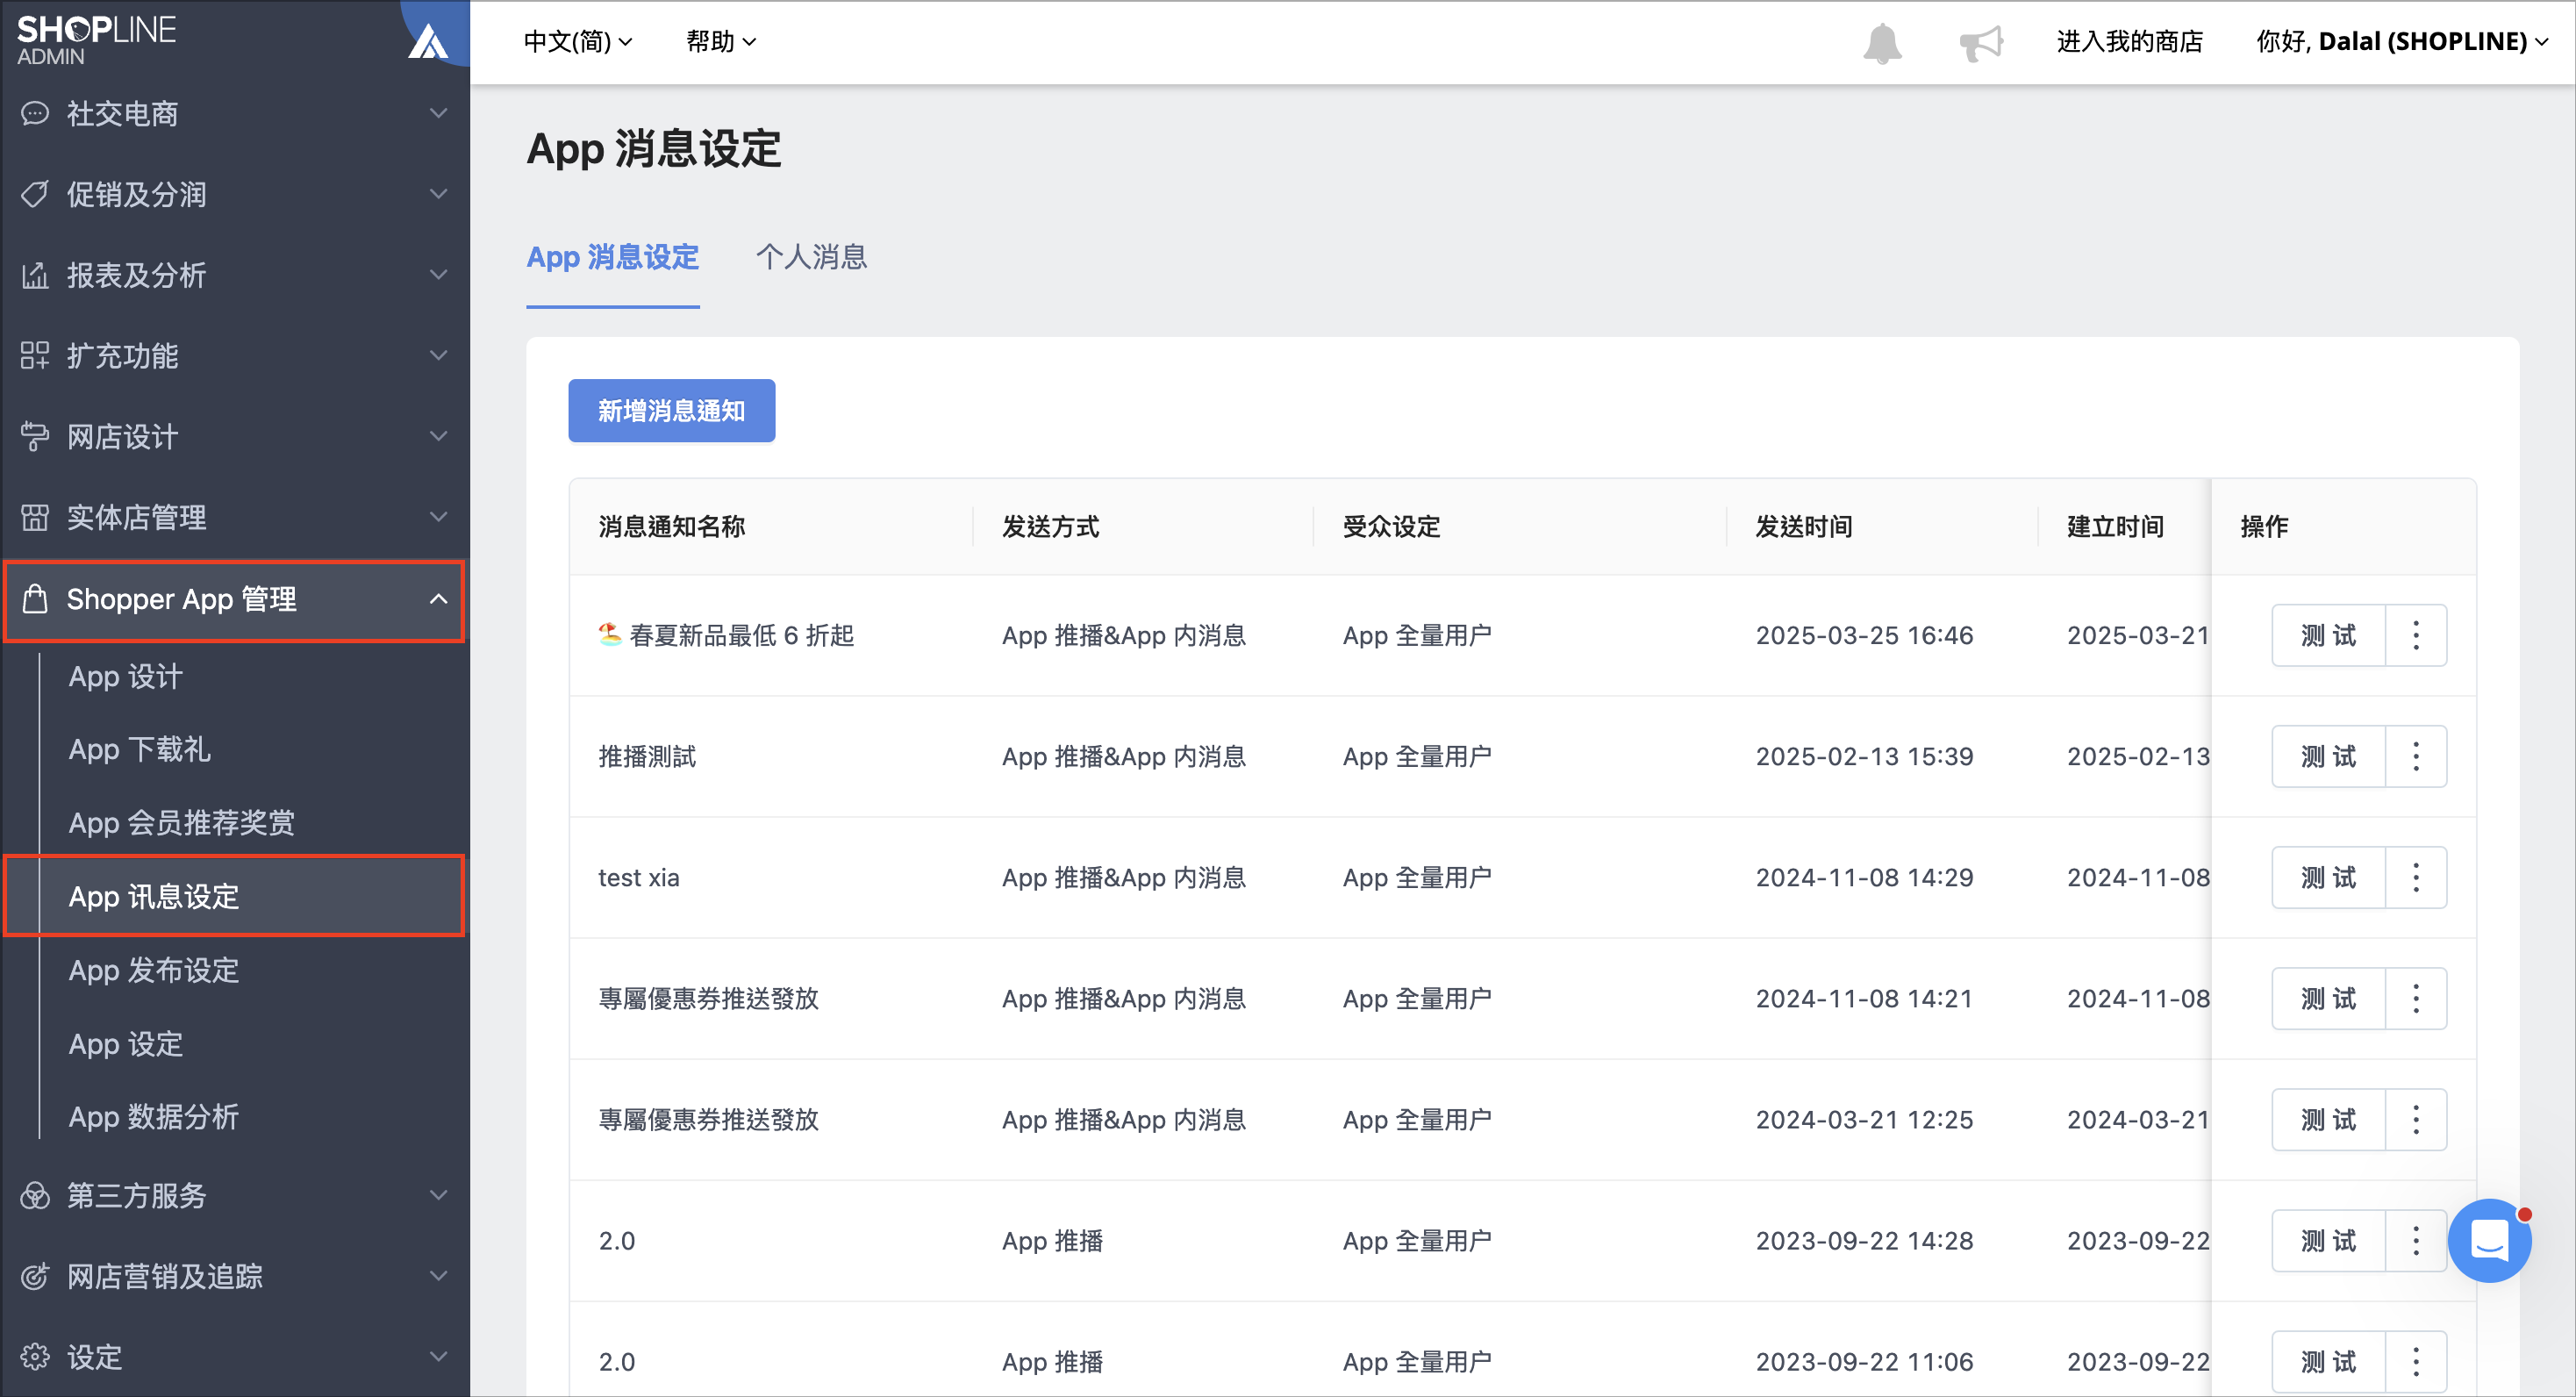Open the 中文(简) language dropdown
The width and height of the screenshot is (2576, 1397).
click(578, 41)
